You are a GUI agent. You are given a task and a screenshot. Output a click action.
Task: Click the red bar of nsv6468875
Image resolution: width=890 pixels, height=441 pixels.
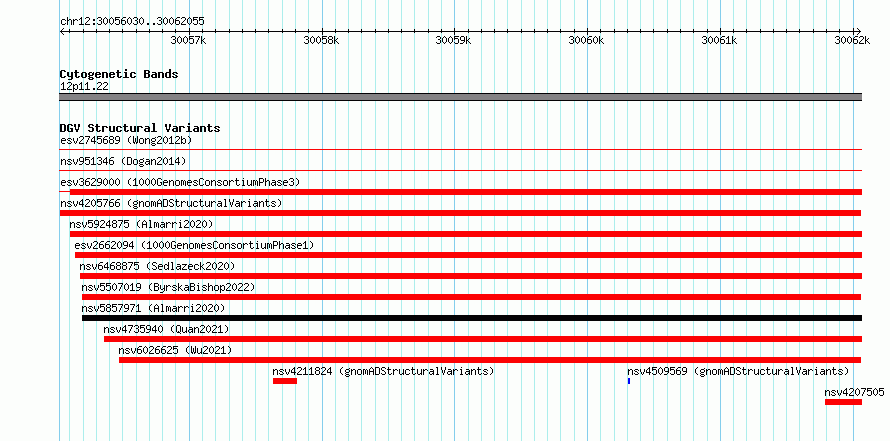pos(471,276)
